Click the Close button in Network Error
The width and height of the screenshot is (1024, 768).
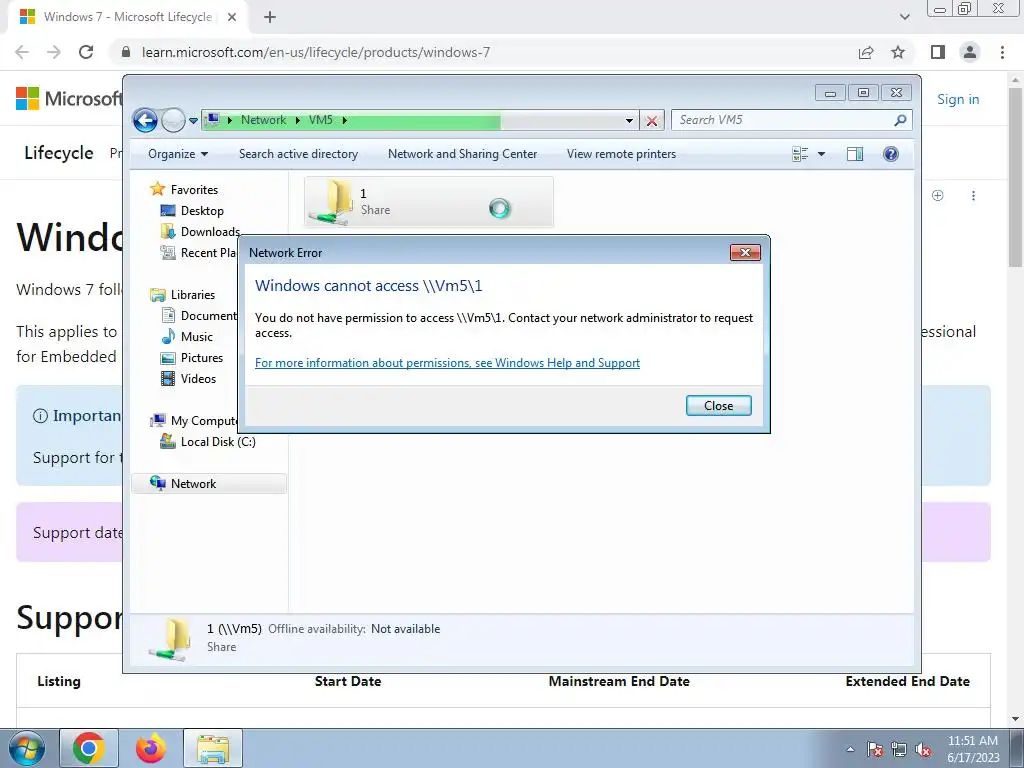click(718, 406)
